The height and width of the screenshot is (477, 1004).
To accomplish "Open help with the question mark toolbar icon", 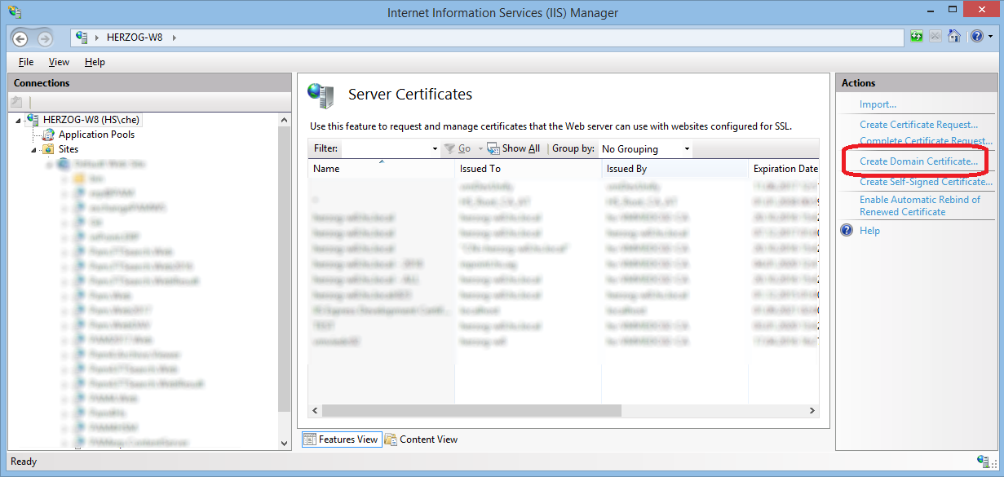I will [x=976, y=37].
